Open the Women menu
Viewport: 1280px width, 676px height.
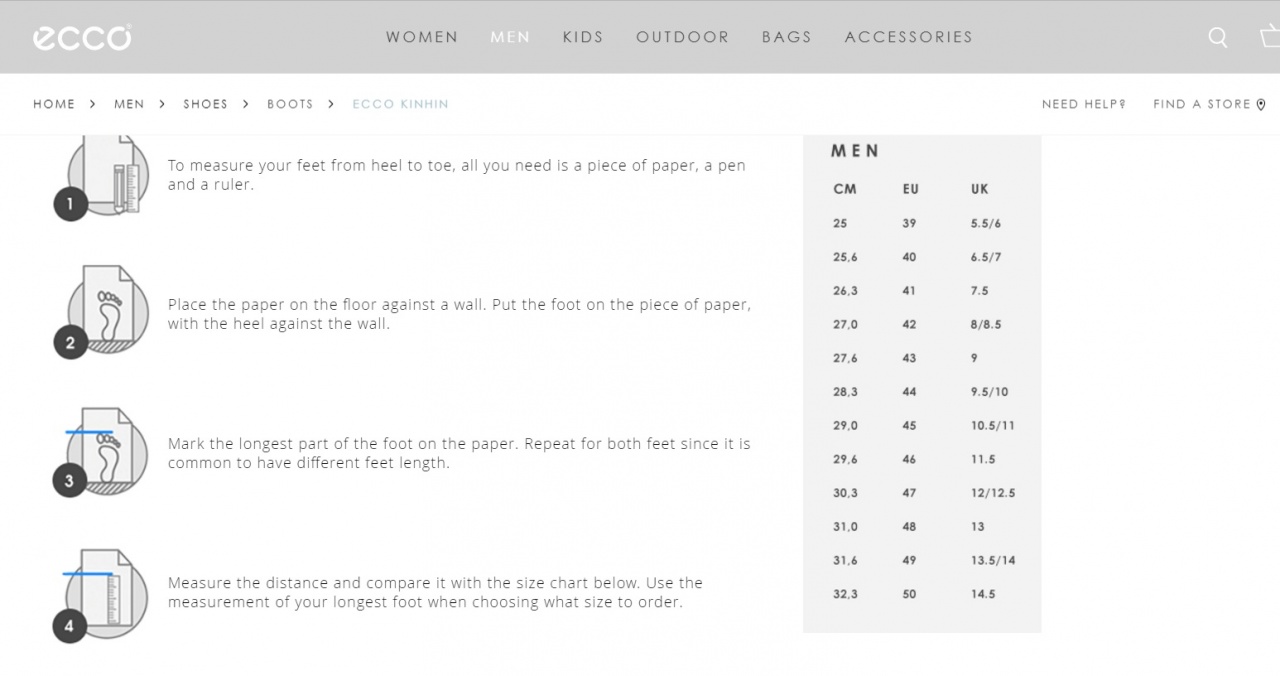[422, 37]
